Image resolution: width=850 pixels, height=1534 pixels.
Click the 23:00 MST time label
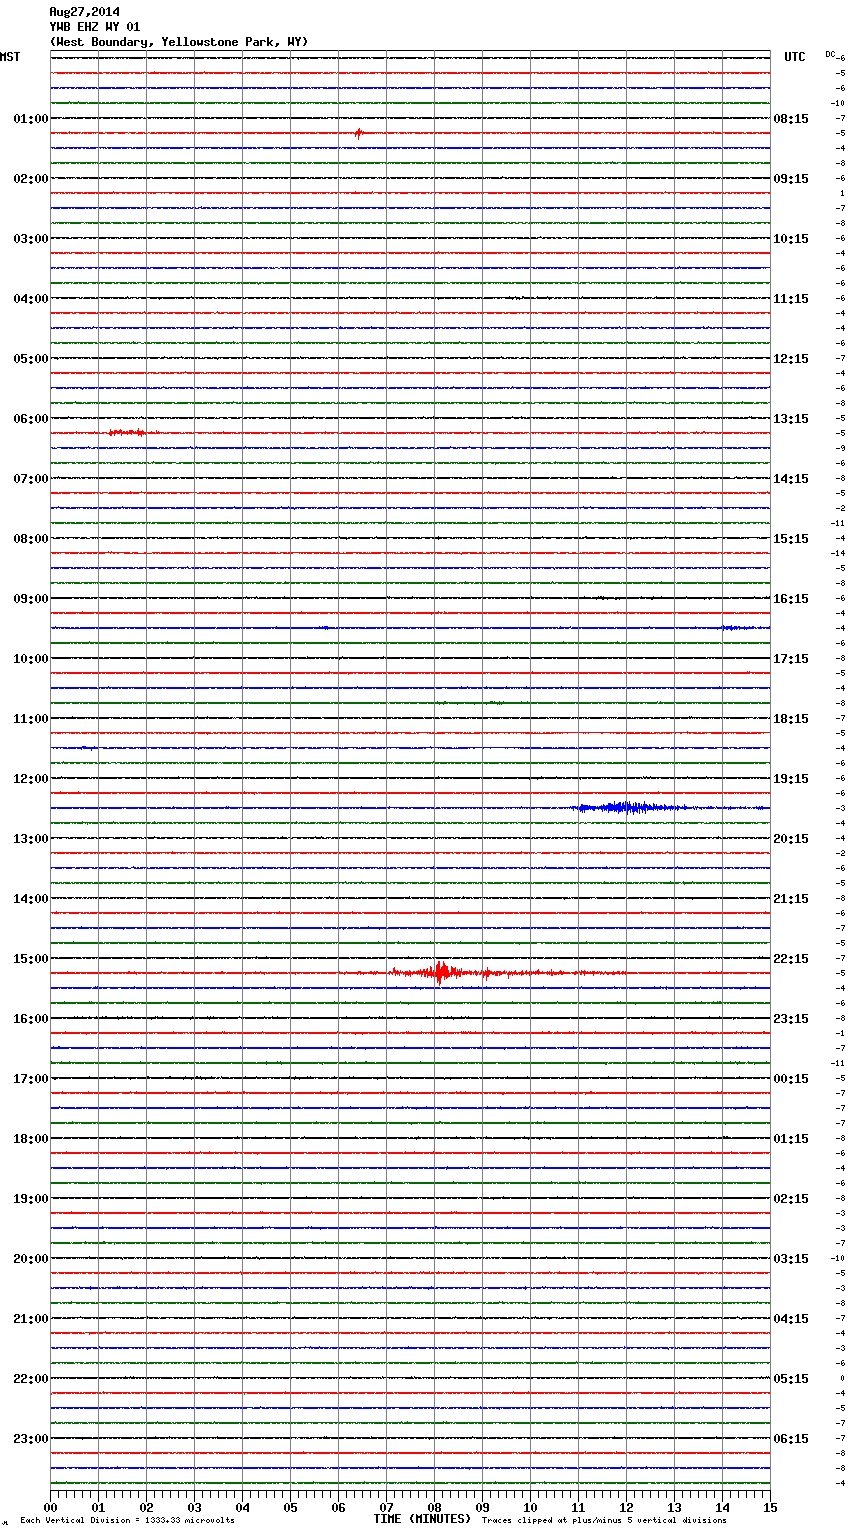[x=30, y=1439]
